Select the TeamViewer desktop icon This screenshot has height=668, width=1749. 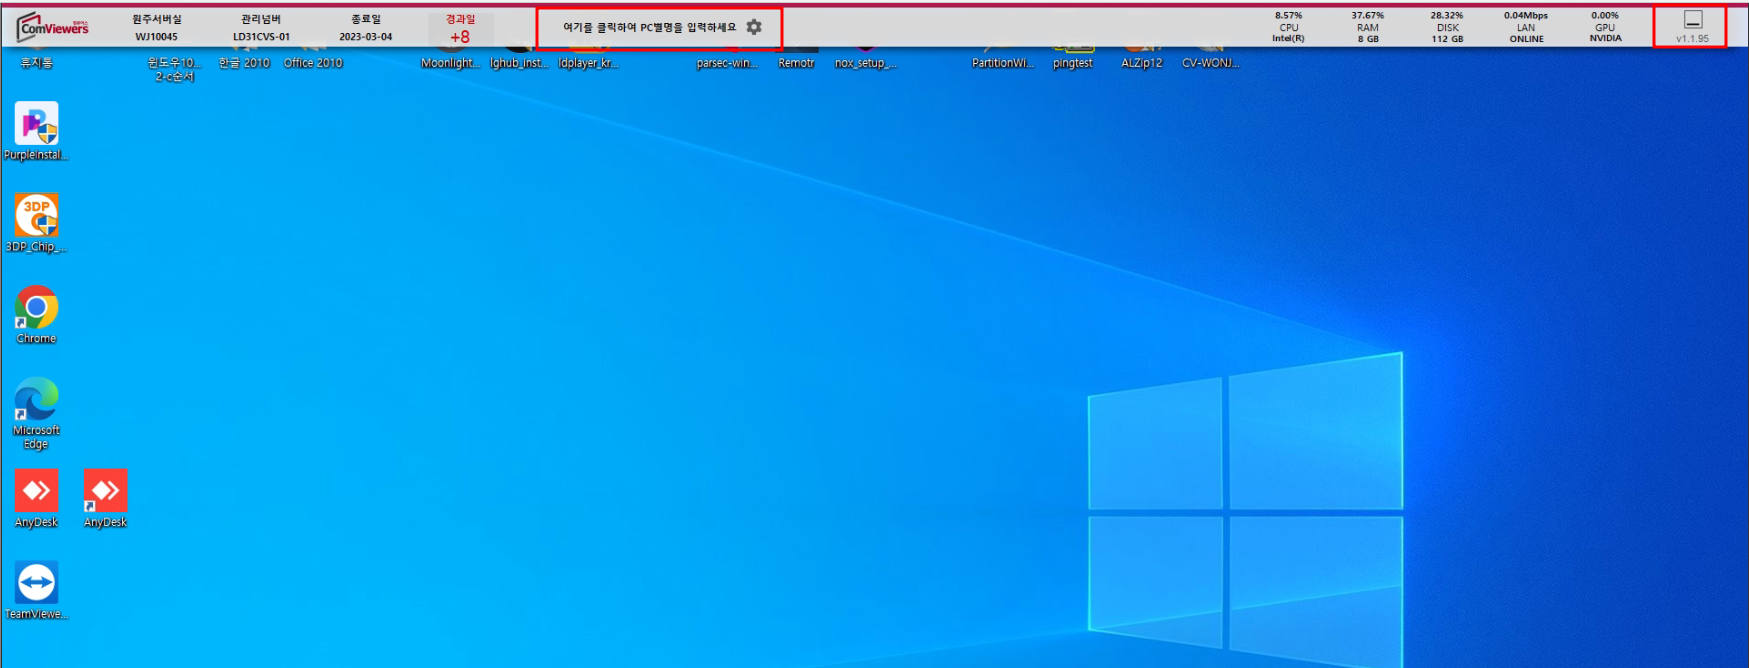point(36,584)
